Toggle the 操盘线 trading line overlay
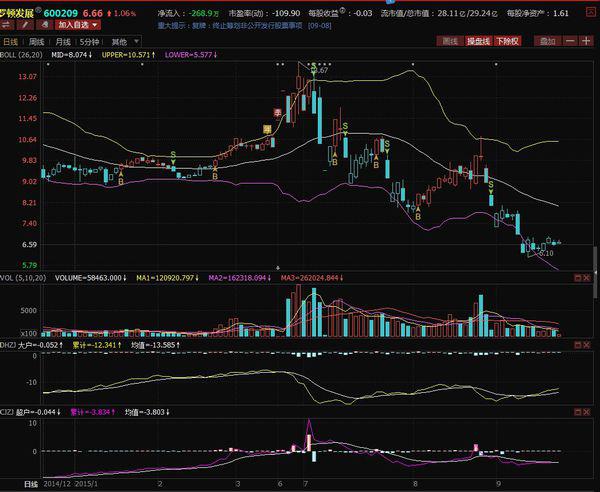Viewport: 600px width, 492px height. pyautogui.click(x=479, y=42)
